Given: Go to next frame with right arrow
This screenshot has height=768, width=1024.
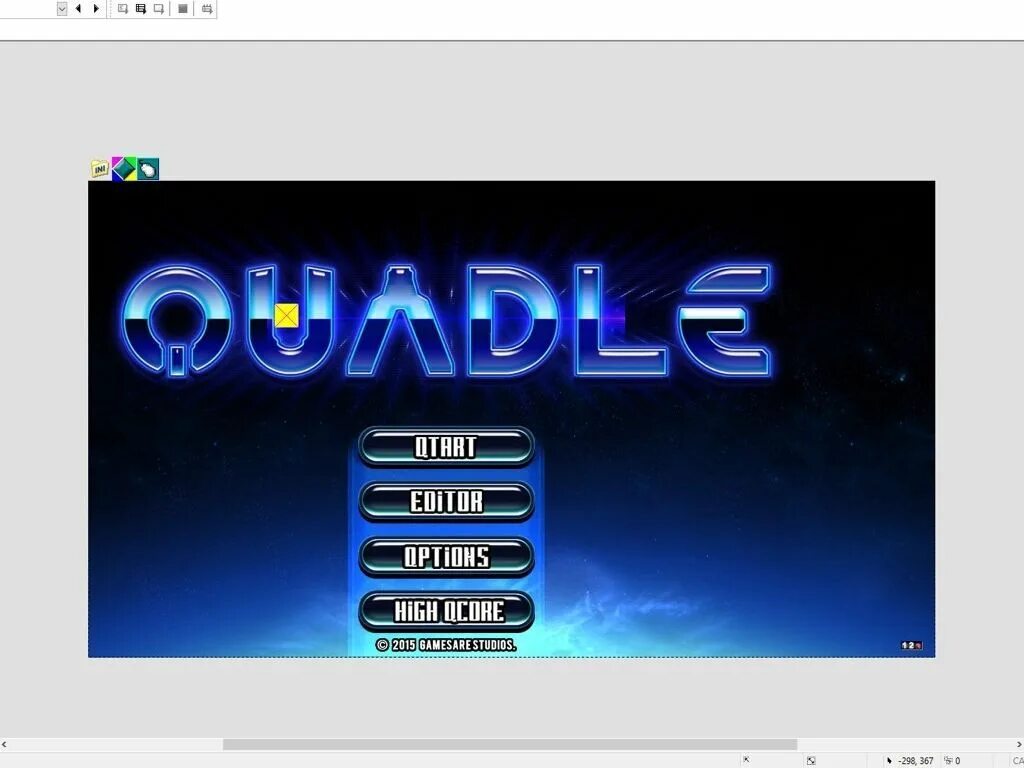Looking at the screenshot, I should tap(96, 8).
